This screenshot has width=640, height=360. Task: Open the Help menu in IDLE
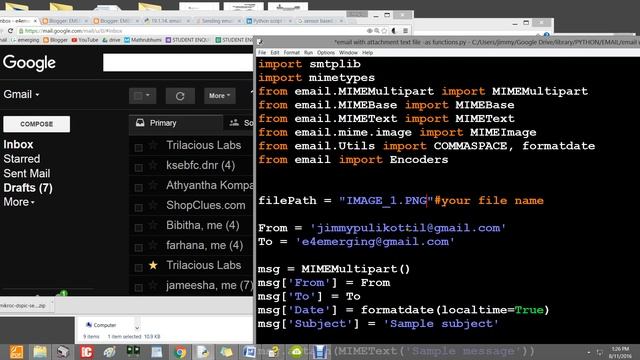point(367,53)
